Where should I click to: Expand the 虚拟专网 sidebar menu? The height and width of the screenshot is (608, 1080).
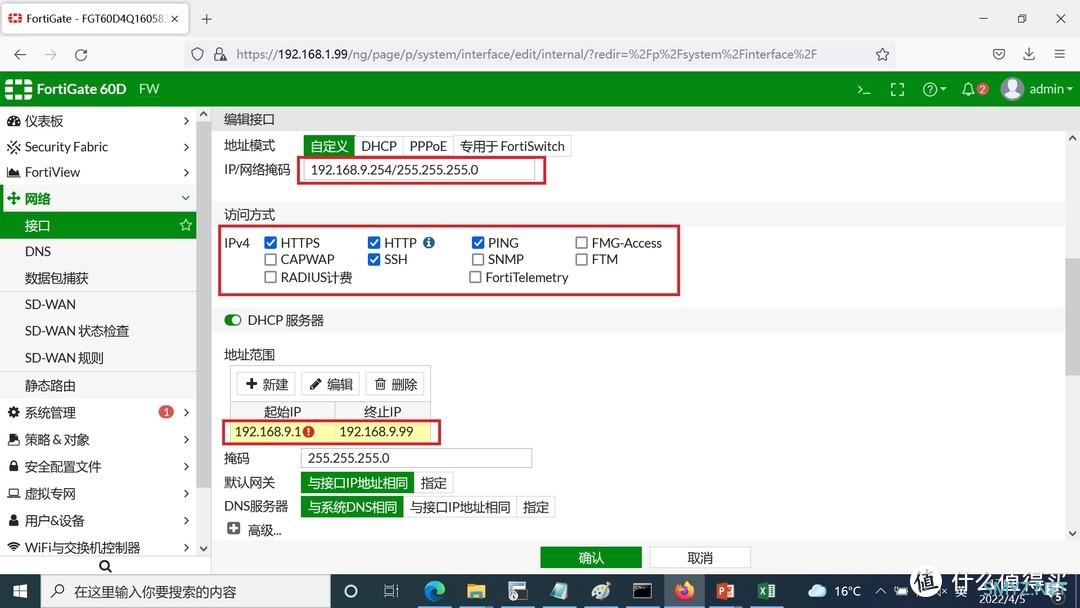point(98,493)
